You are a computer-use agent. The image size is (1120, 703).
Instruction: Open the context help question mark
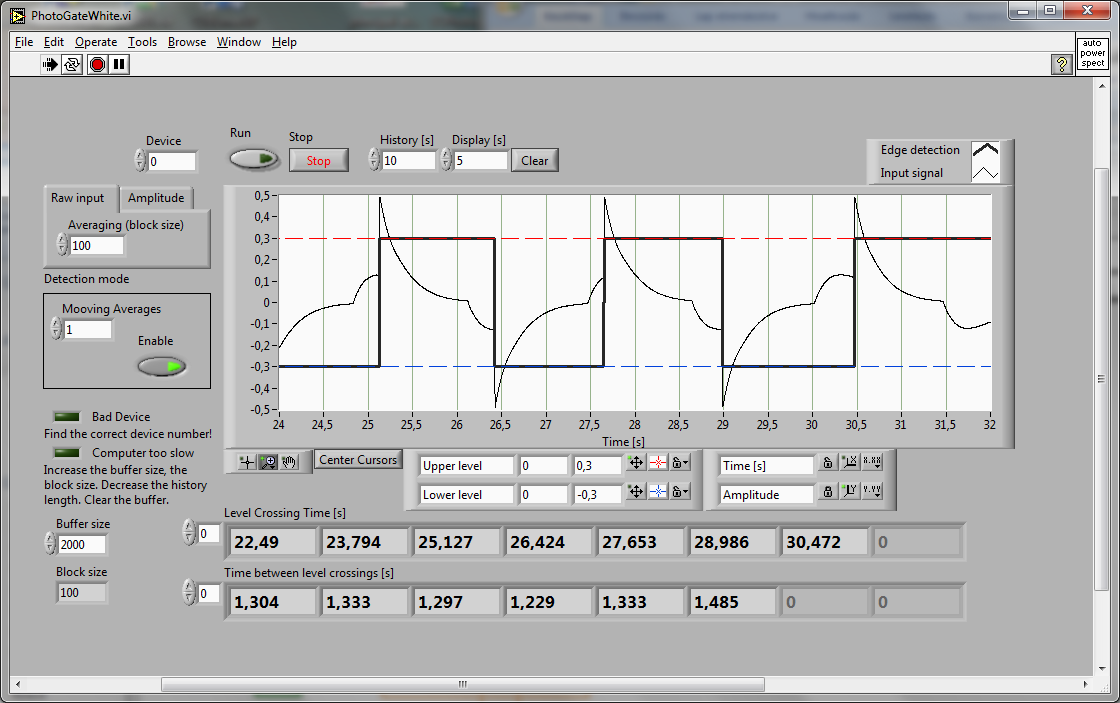pos(1062,65)
